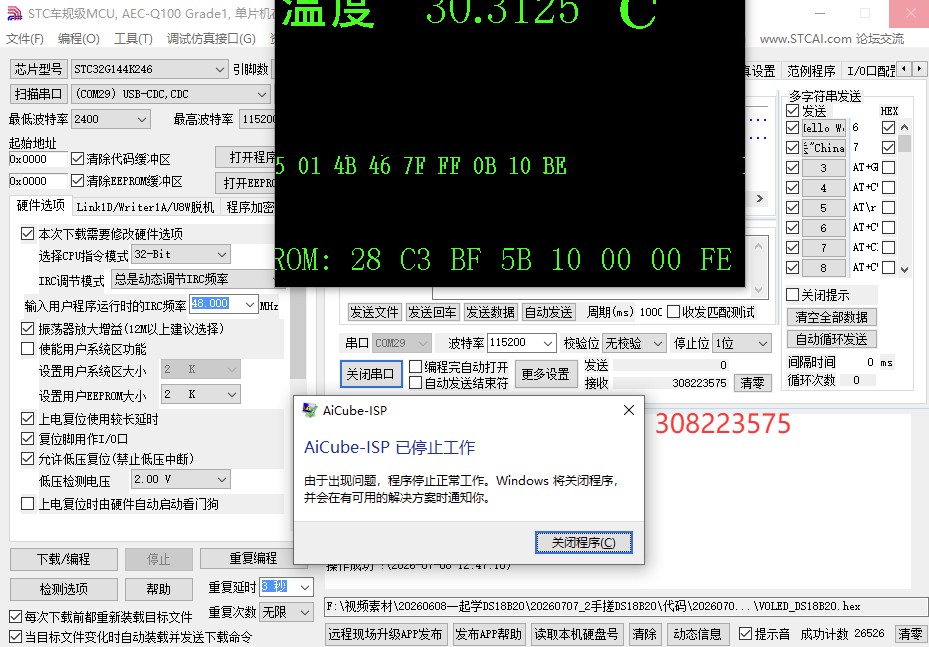Switch to the 硬件选项 tab
Viewport: 929px width, 647px height.
coord(40,206)
